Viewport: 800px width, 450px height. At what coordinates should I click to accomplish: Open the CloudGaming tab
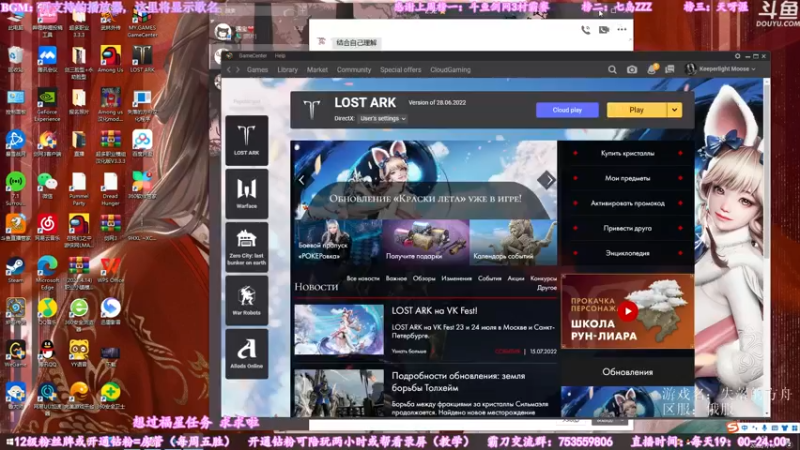pos(450,70)
